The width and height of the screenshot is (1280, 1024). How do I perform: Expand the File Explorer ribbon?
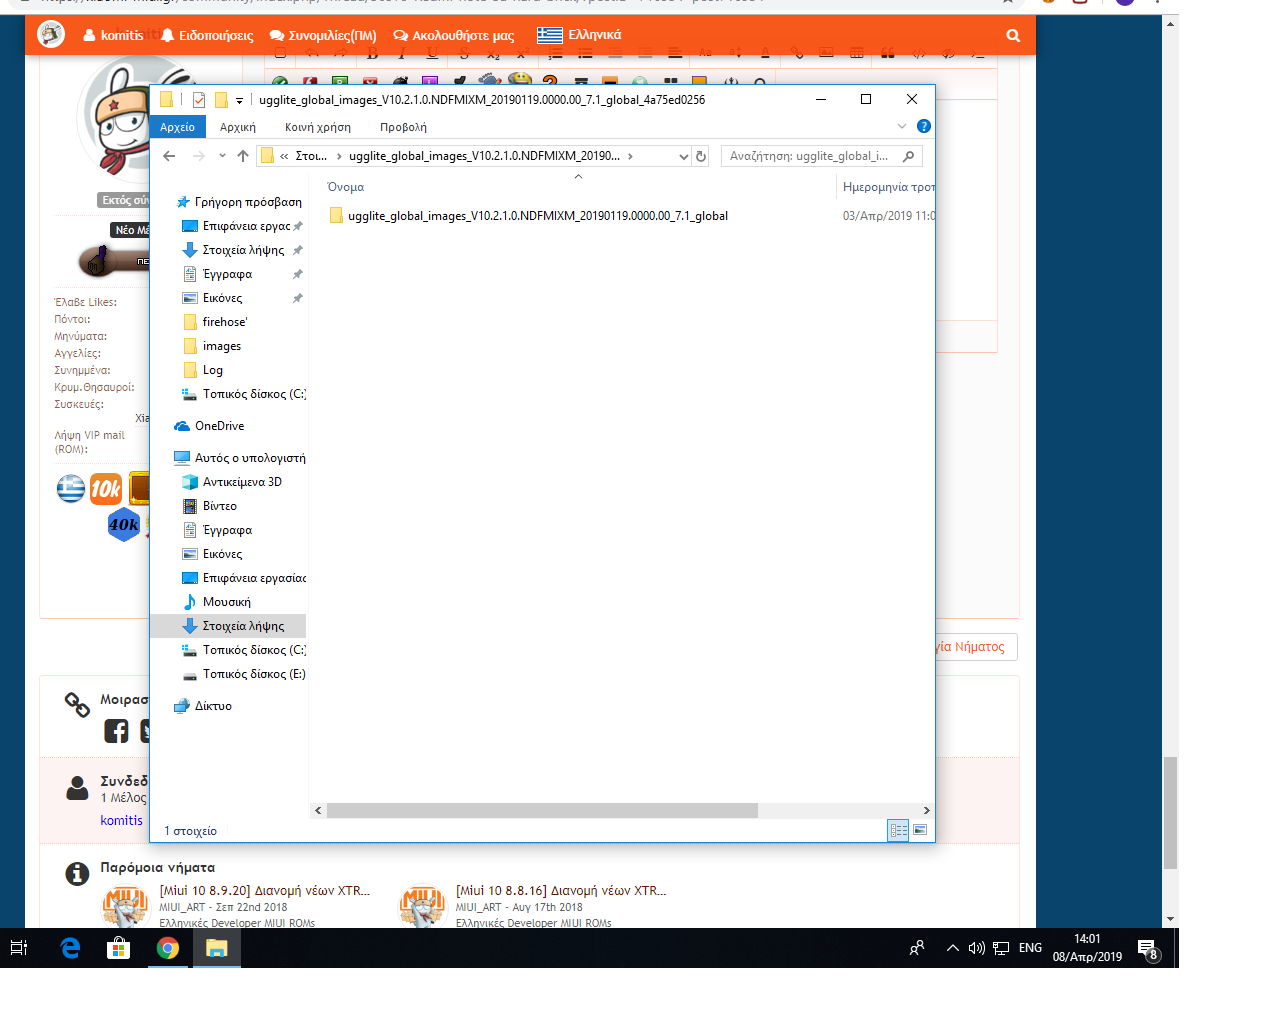coord(901,126)
